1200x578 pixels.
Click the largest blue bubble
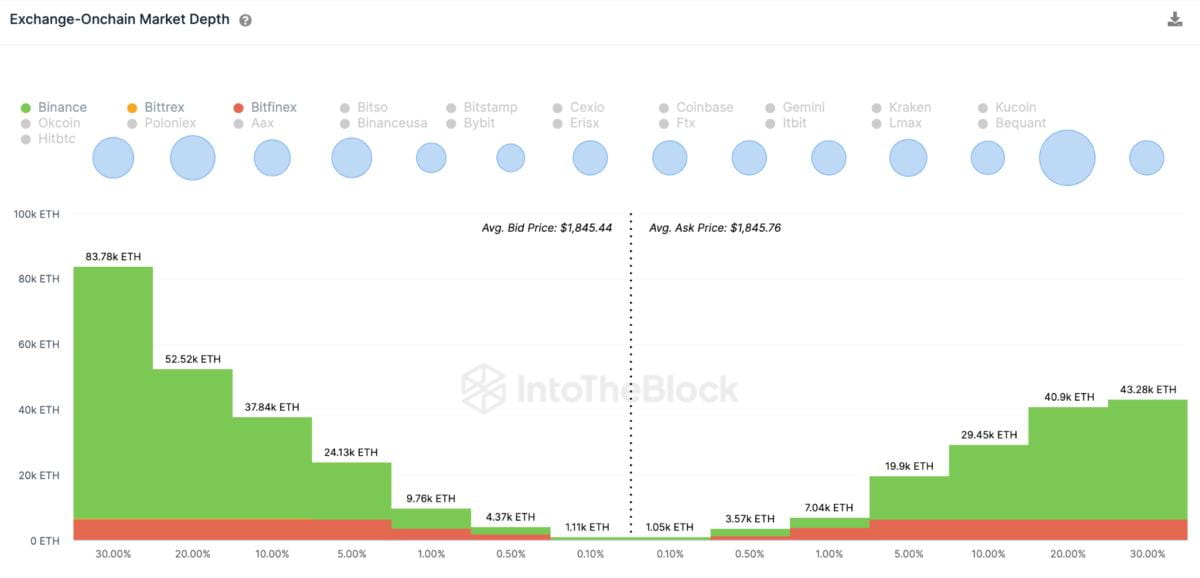click(x=1067, y=158)
